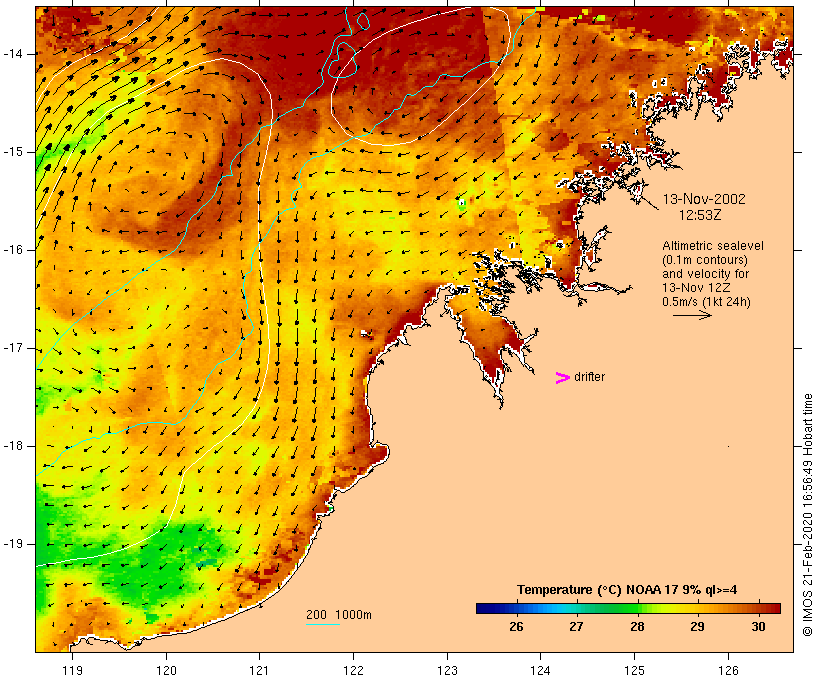Click the magenta drifter marker symbol
Image resolution: width=820 pixels, height=680 pixels.
(562, 378)
